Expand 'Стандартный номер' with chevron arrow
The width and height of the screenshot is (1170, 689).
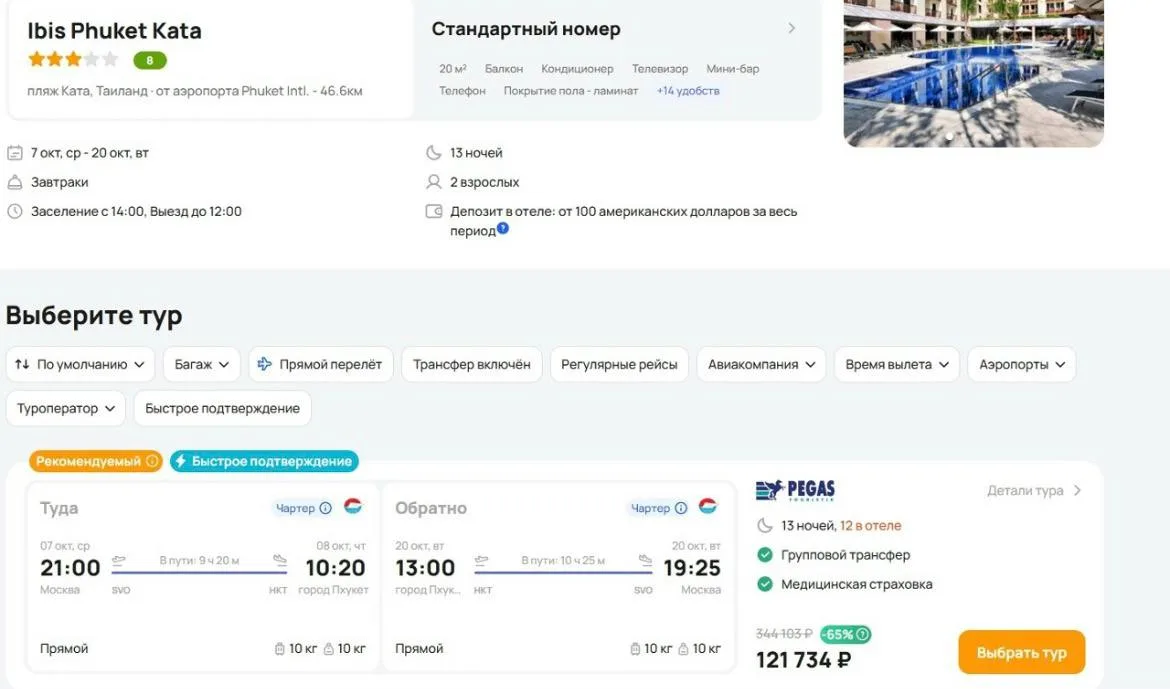point(792,28)
